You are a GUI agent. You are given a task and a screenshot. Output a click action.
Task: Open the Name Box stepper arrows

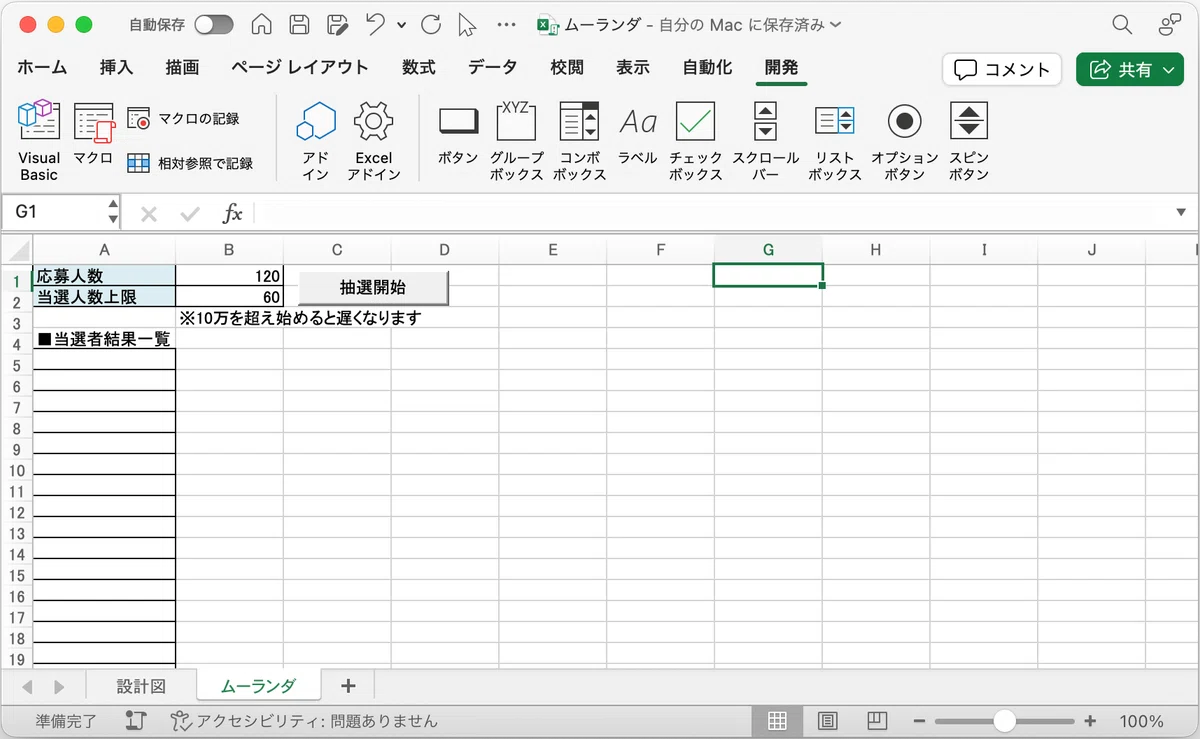click(x=113, y=212)
